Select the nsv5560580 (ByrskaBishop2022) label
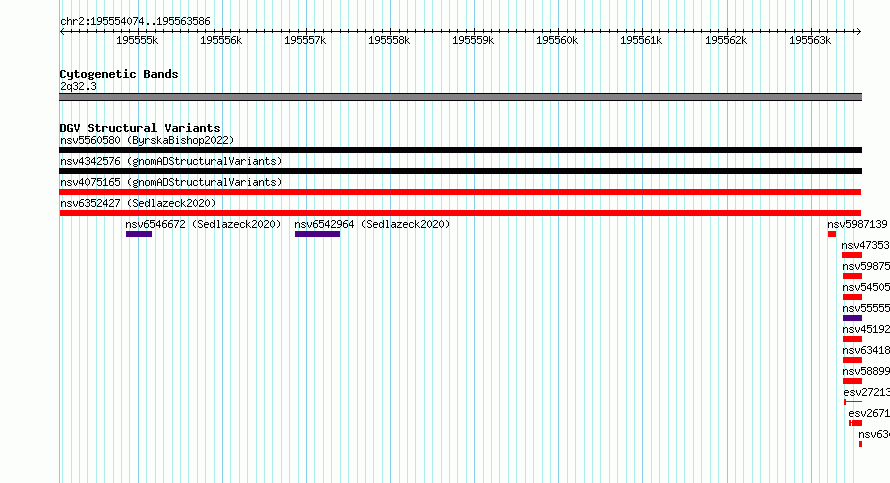890x483 pixels. 147,140
